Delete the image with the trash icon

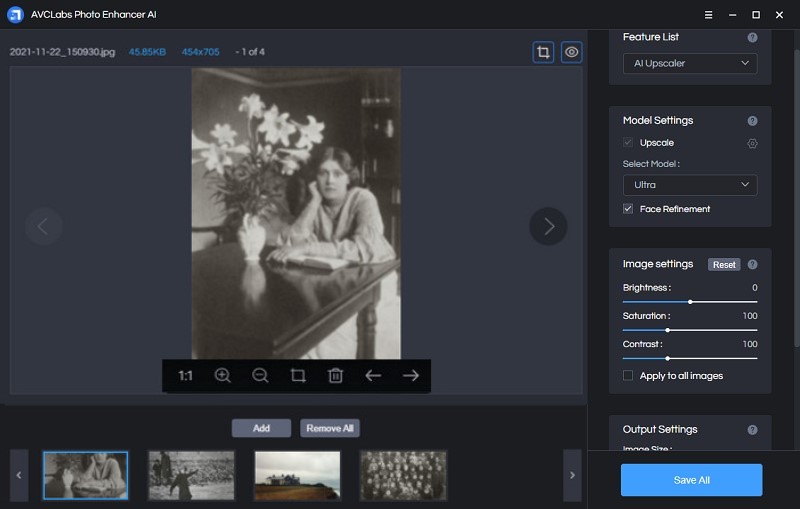click(335, 376)
